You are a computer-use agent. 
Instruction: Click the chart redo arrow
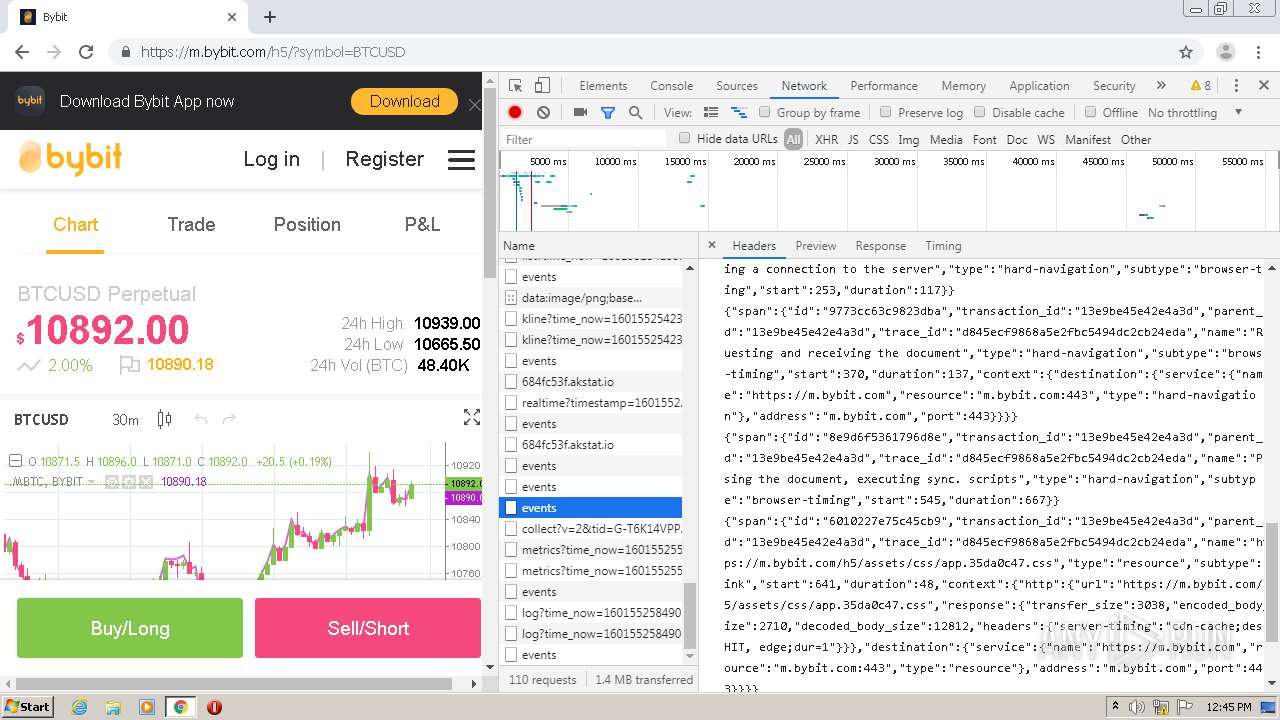[229, 419]
